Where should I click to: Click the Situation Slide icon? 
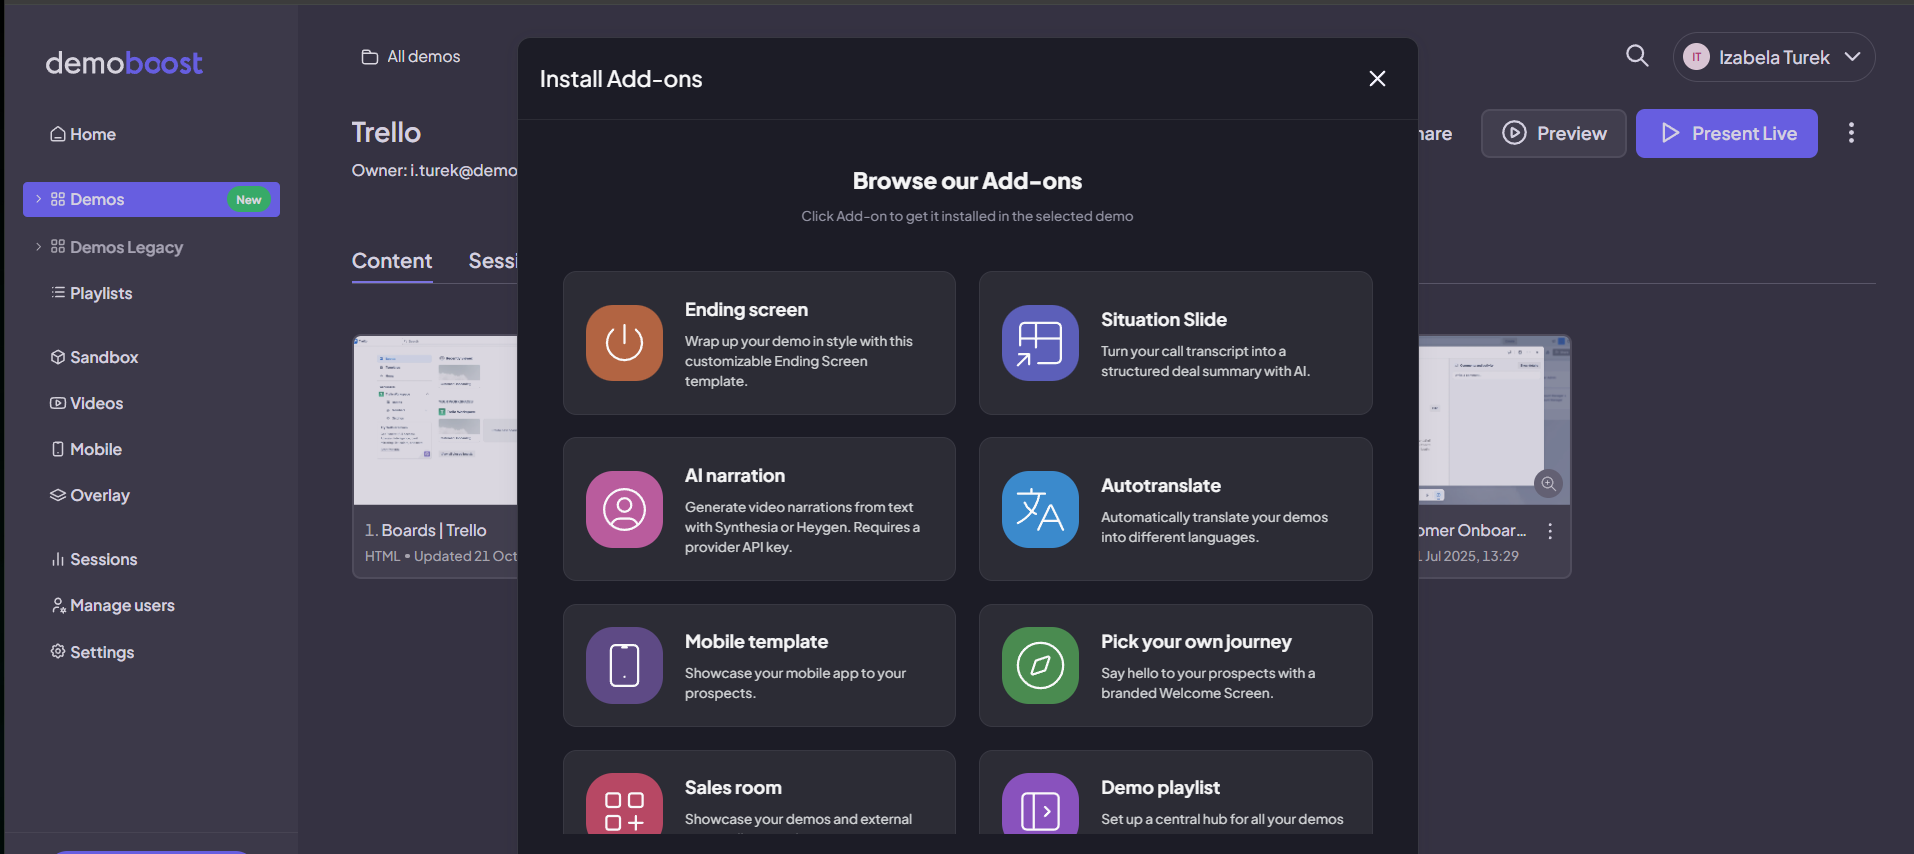coord(1040,343)
